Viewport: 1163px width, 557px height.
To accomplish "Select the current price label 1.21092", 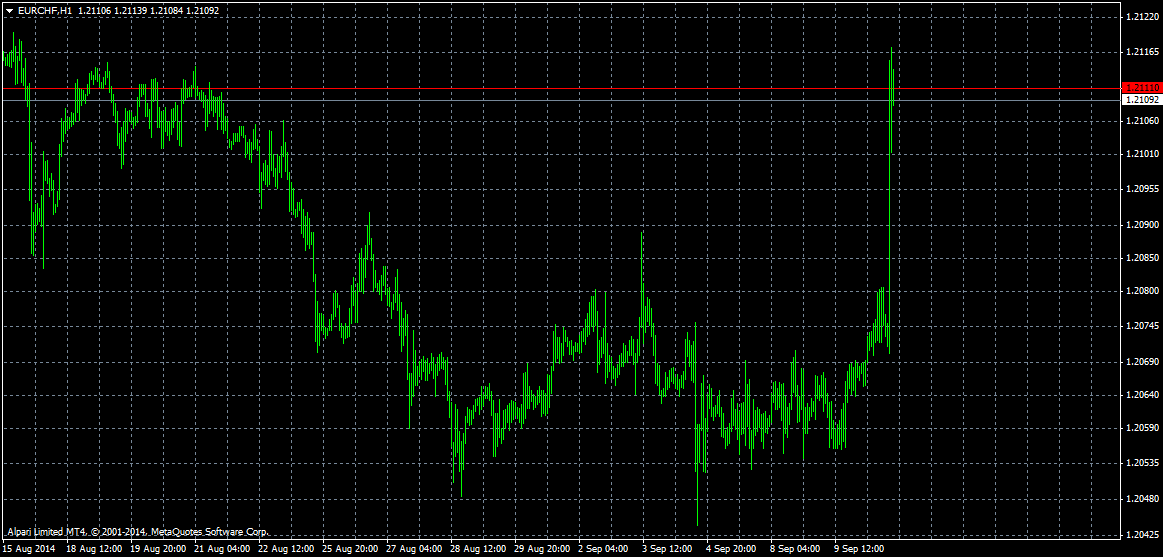I will [x=1142, y=99].
